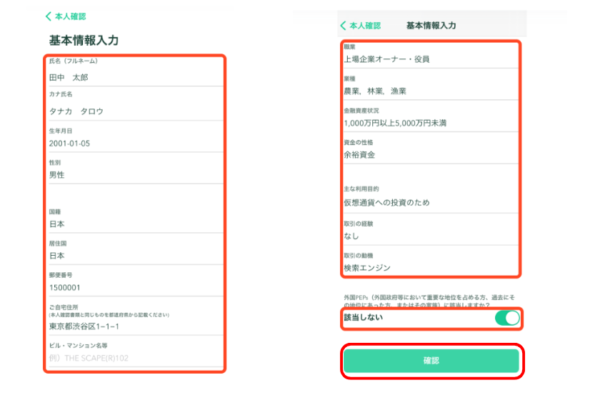Open the 資金の性格 selector showing 余裕資金
Viewport: 600px width, 400px height.
point(430,155)
